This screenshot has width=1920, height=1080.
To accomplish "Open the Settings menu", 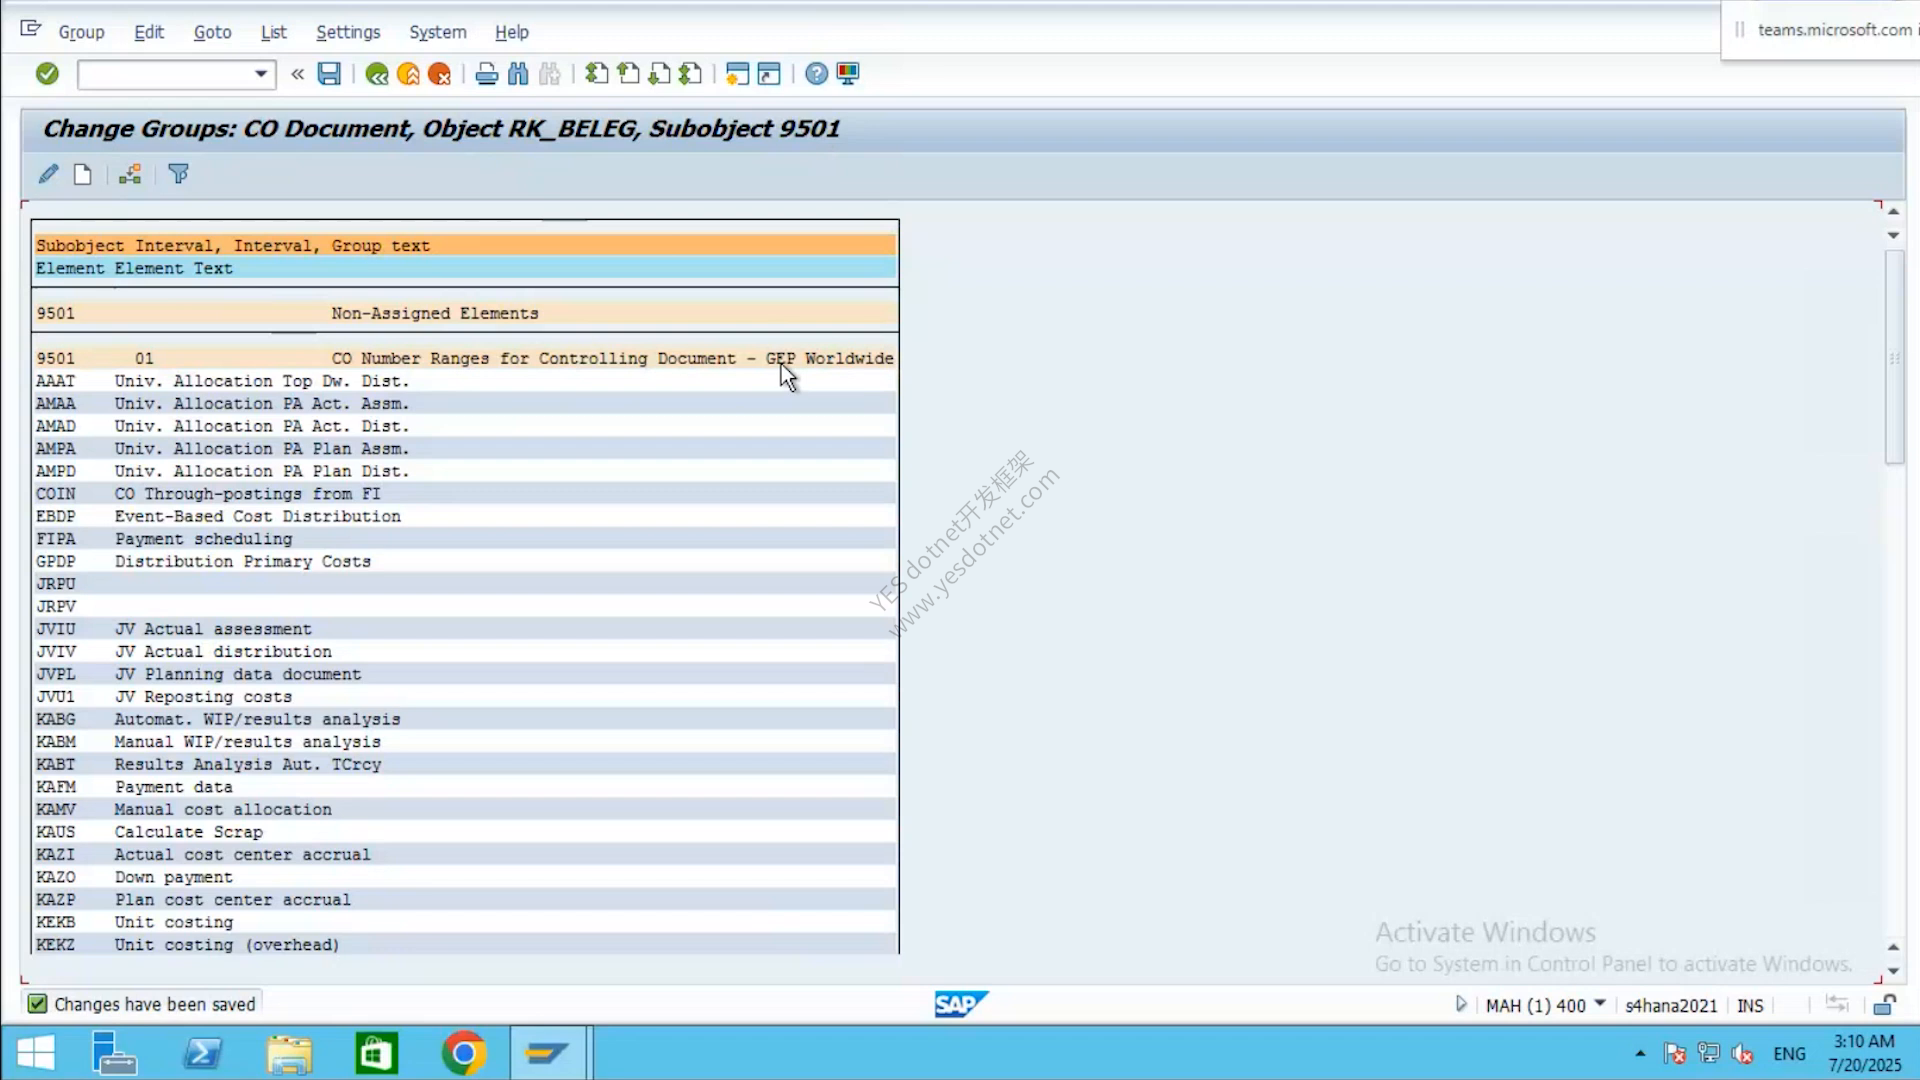I will tap(348, 32).
